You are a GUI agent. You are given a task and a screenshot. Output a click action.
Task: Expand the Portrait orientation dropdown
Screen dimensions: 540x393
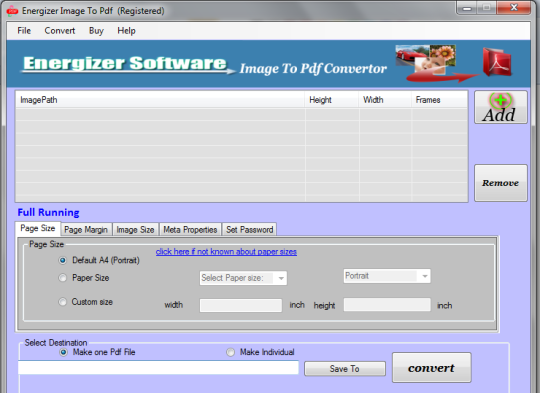[387, 276]
